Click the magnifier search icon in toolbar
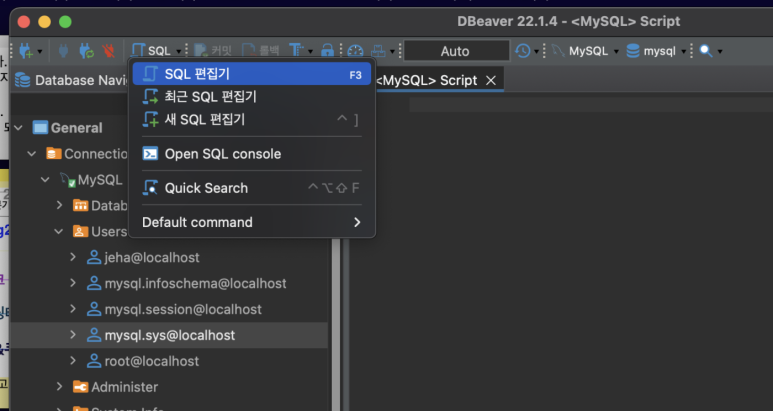The image size is (773, 411). click(706, 51)
